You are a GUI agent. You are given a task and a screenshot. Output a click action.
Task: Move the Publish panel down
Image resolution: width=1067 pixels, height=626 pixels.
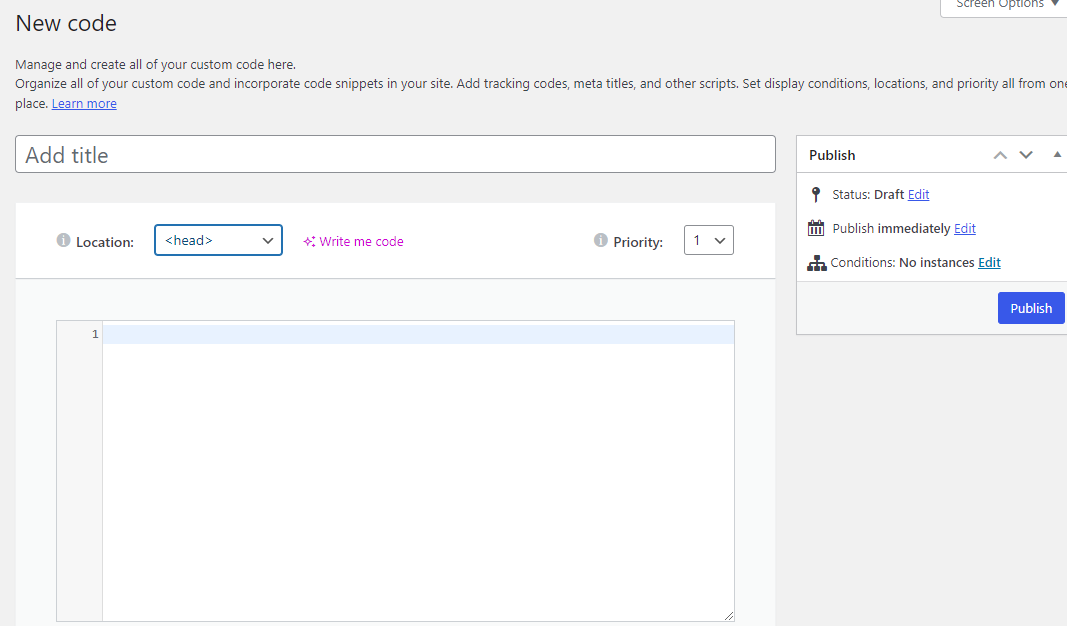tap(1026, 155)
